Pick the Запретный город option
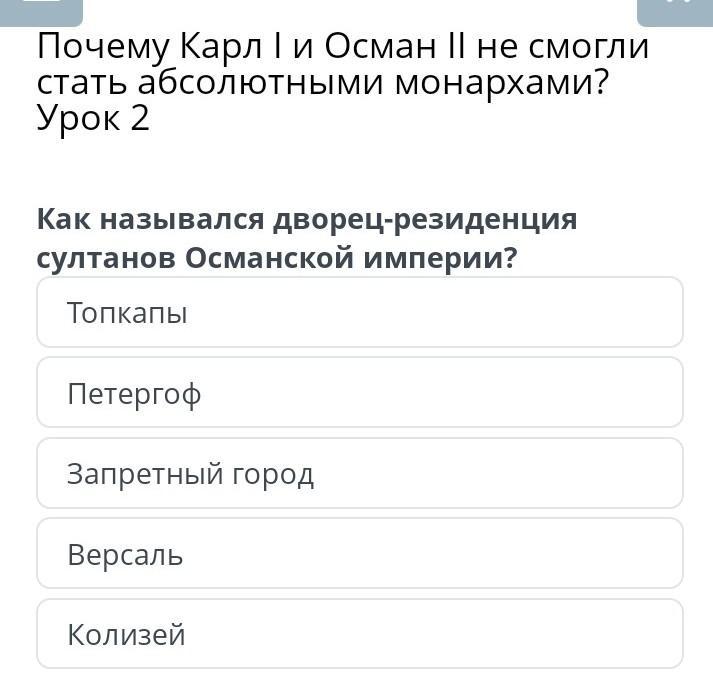Image resolution: width=713 pixels, height=693 pixels. point(359,473)
